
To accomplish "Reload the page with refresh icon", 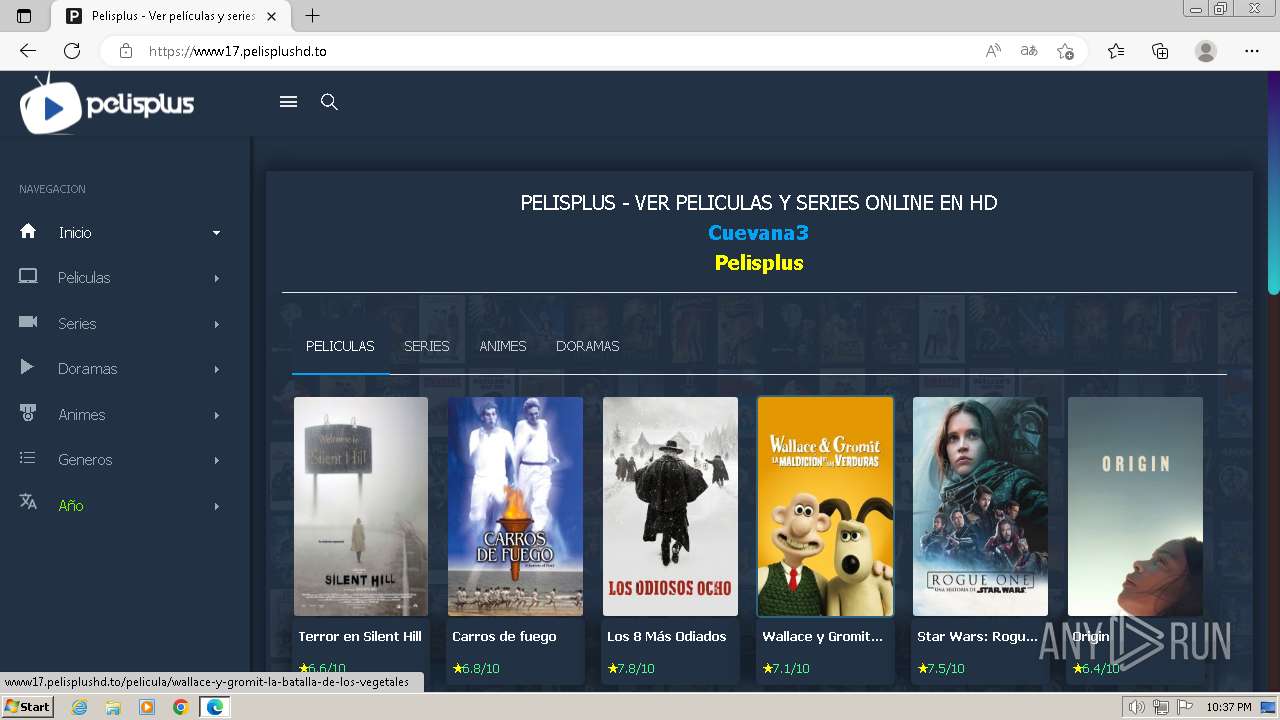I will pyautogui.click(x=72, y=51).
